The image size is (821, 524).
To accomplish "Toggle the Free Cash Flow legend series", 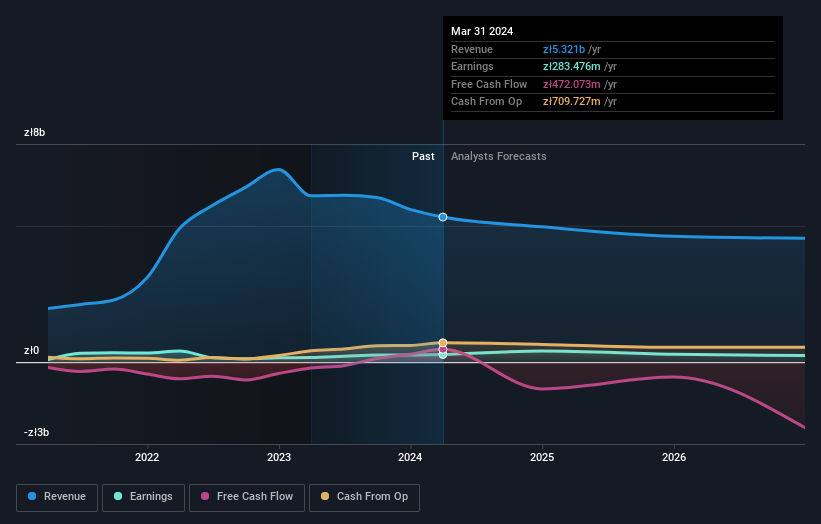I will click(247, 497).
